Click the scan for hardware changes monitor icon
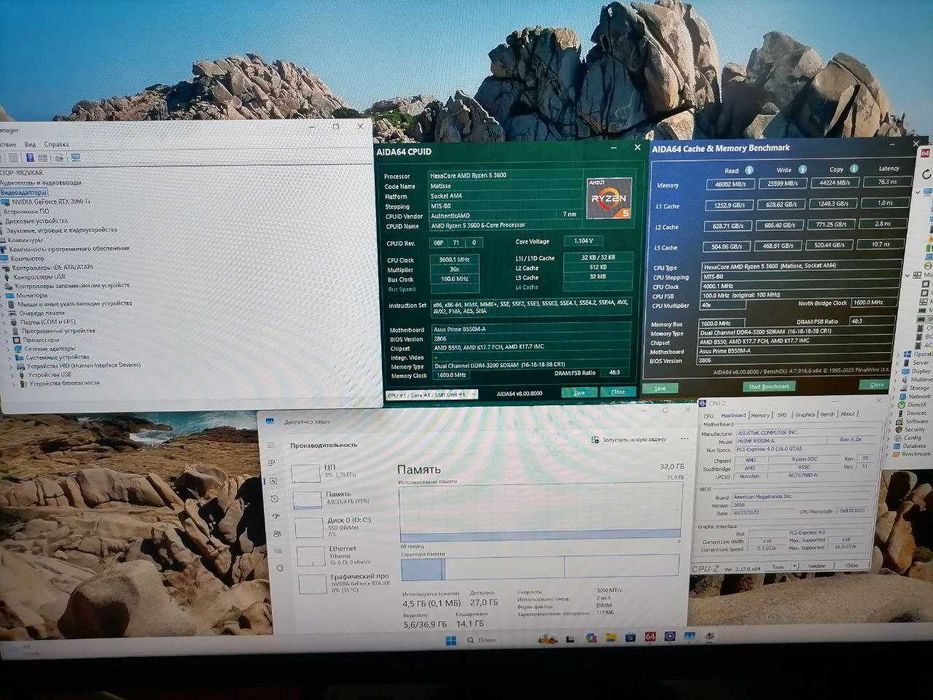 click(75, 158)
